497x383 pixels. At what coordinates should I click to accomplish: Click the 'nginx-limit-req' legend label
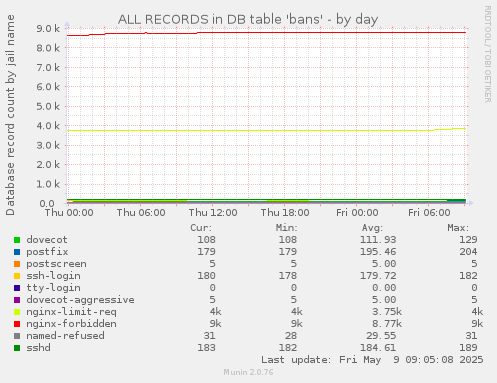click(71, 312)
